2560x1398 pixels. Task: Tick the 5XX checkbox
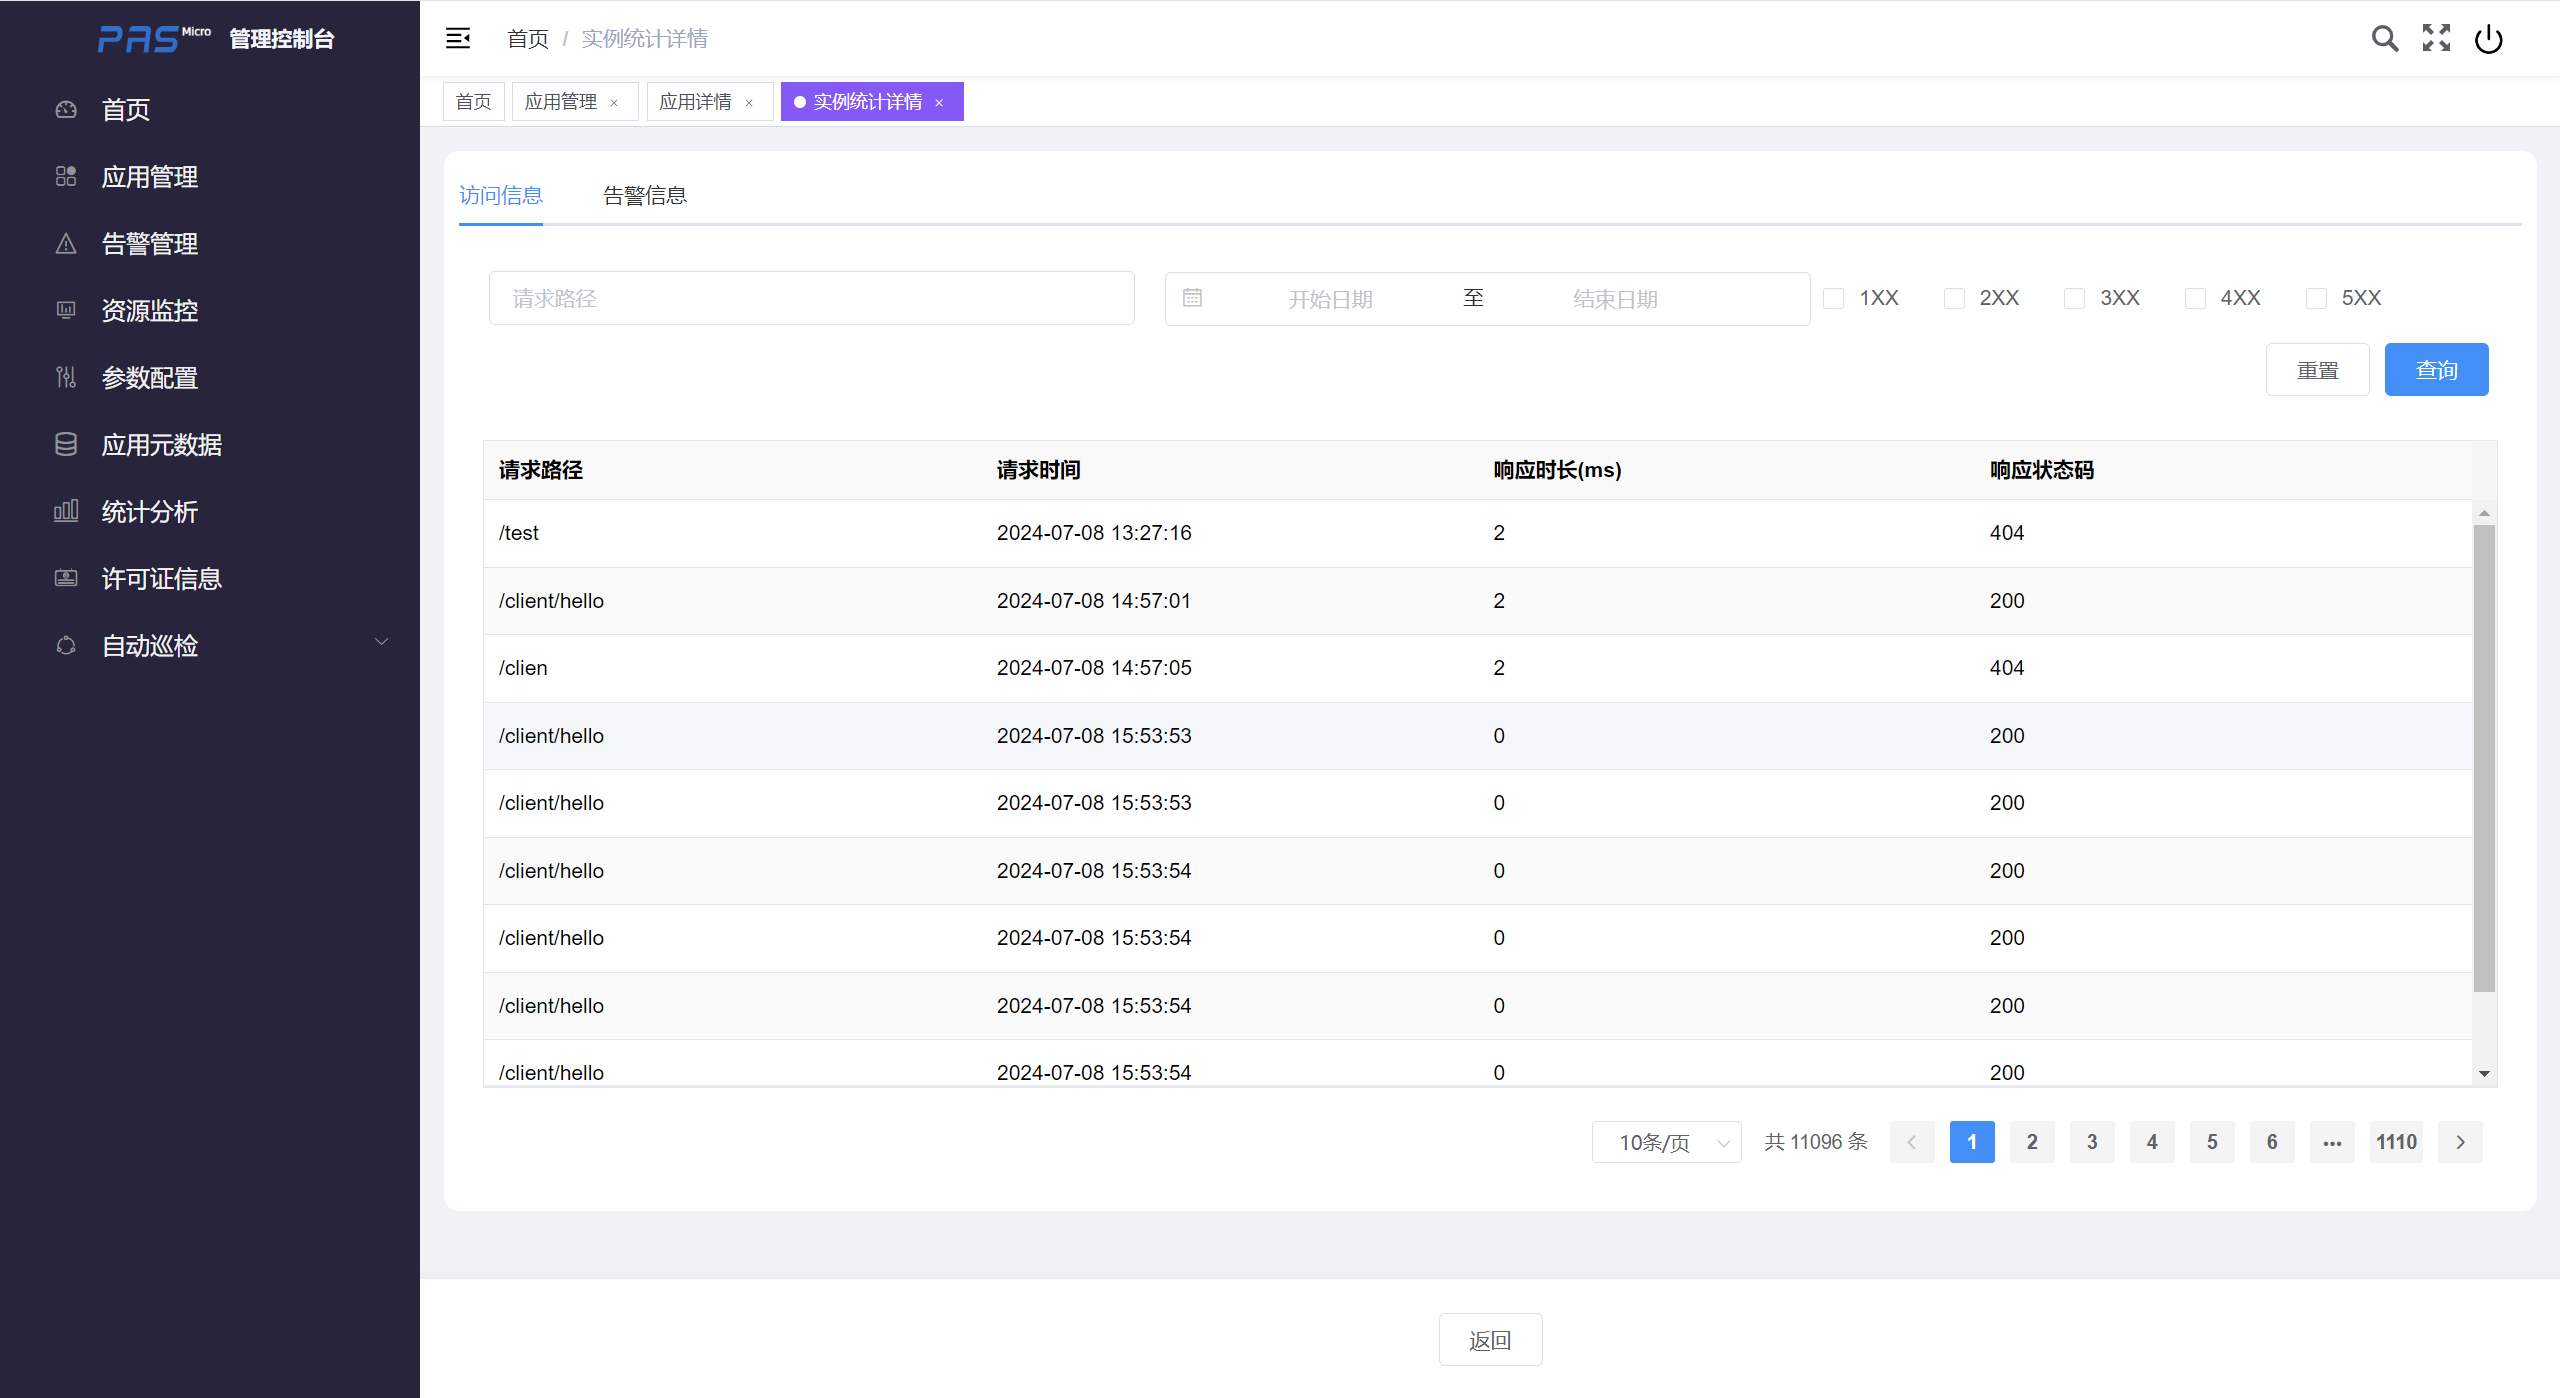click(x=2316, y=298)
